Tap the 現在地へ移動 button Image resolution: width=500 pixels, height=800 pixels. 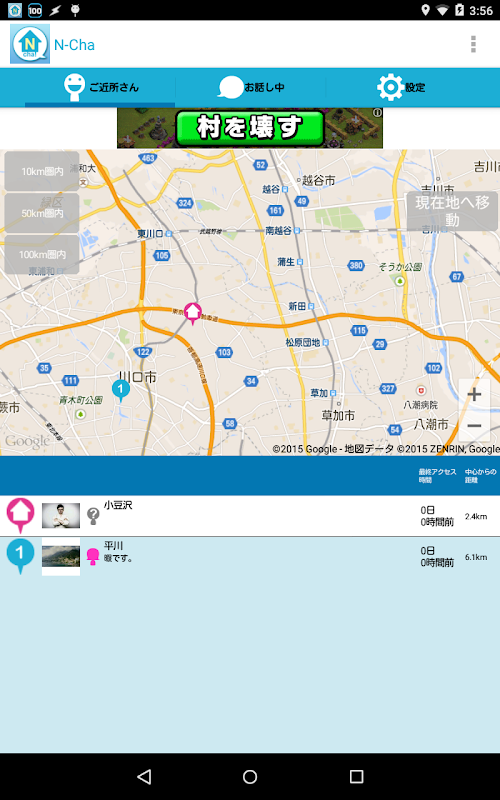(452, 211)
